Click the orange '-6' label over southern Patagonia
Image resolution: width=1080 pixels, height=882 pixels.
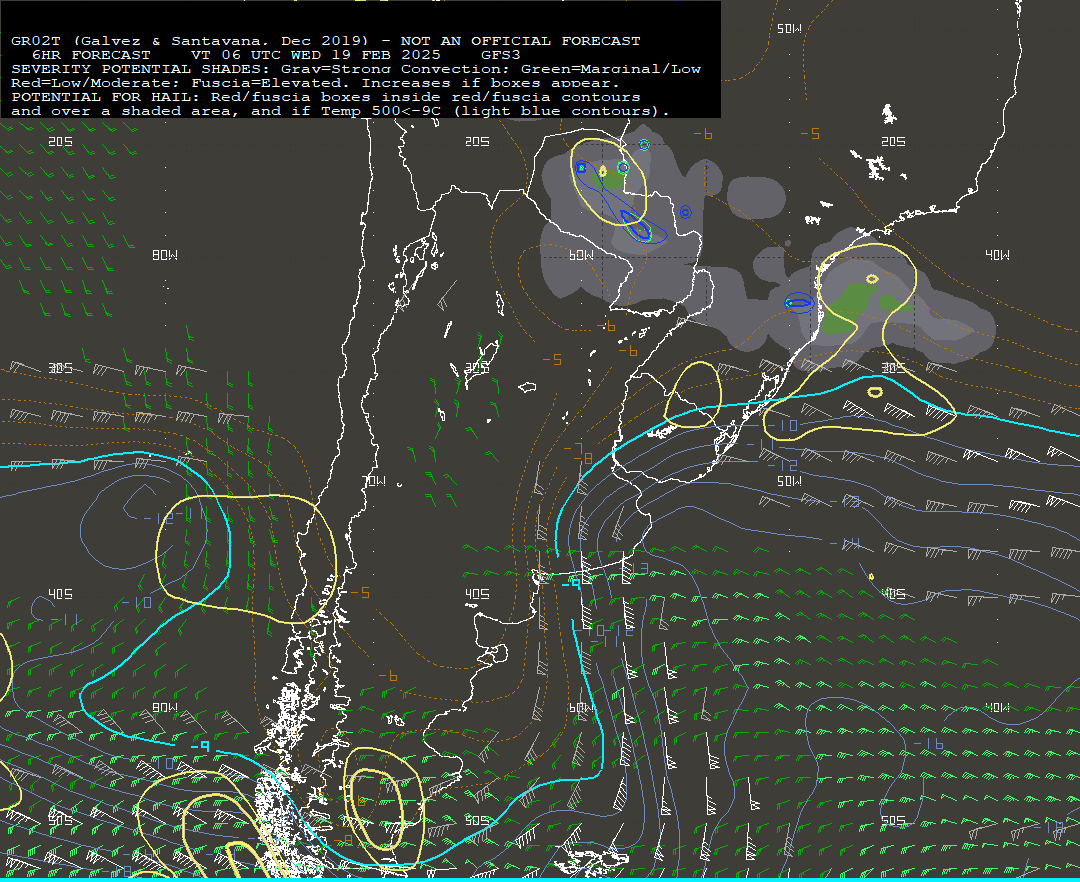point(388,676)
